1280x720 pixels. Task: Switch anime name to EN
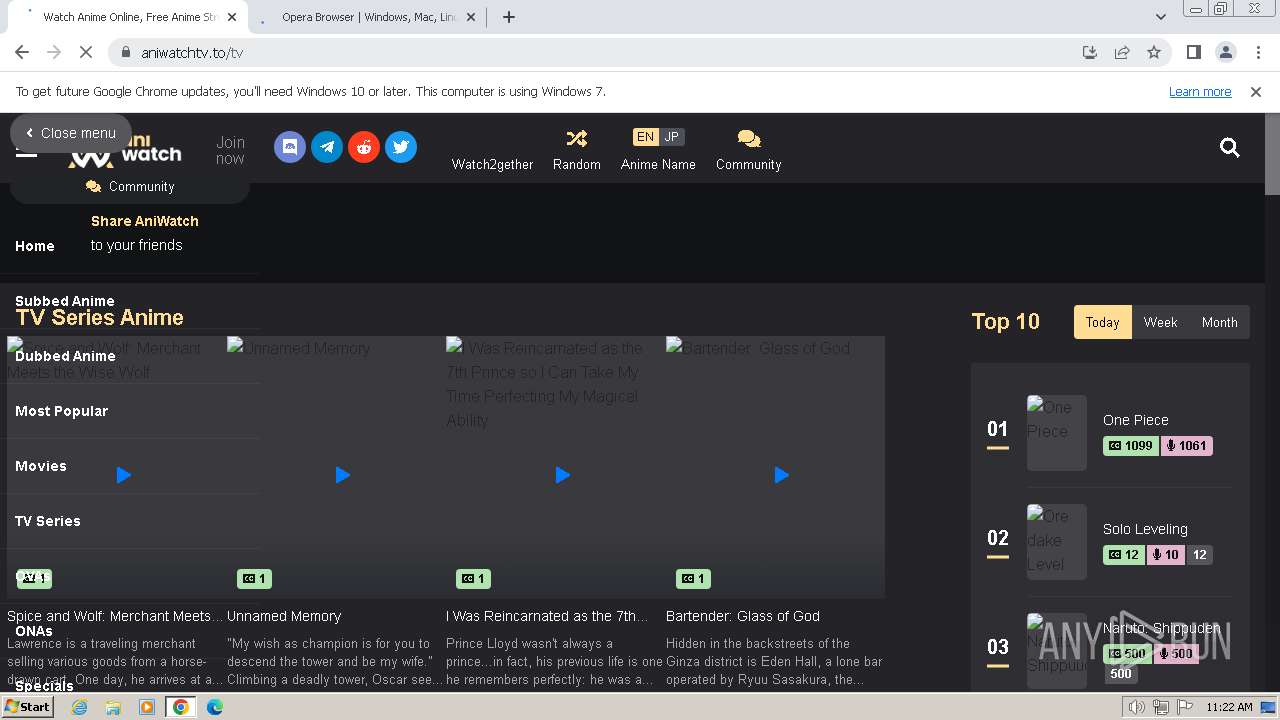(x=645, y=137)
